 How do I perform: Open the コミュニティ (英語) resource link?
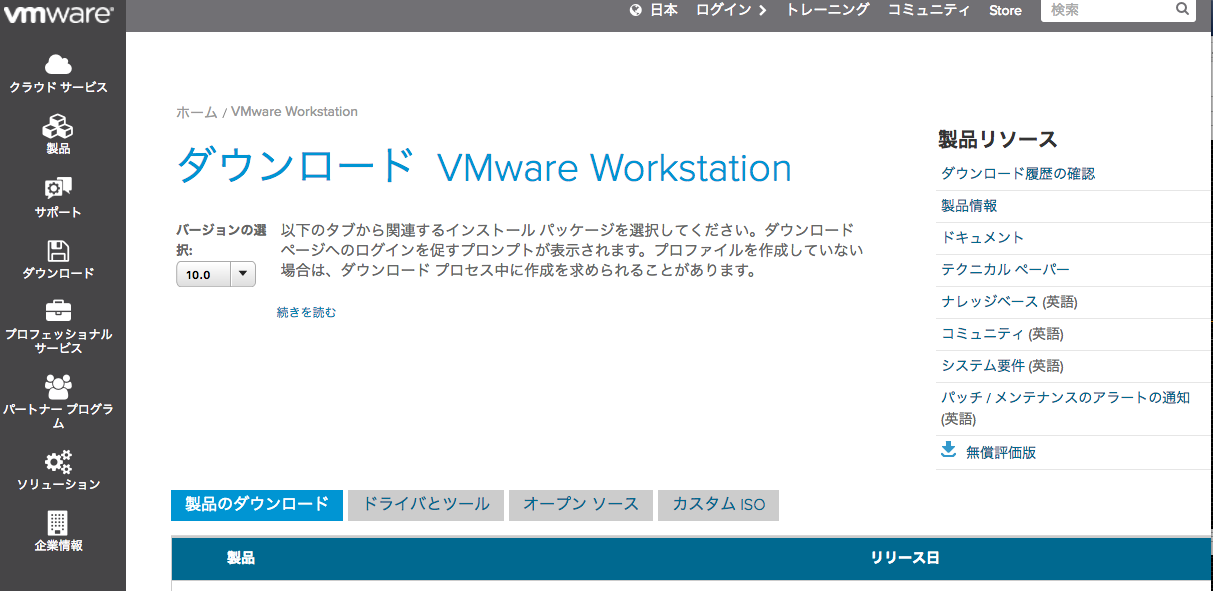[x=1002, y=333]
